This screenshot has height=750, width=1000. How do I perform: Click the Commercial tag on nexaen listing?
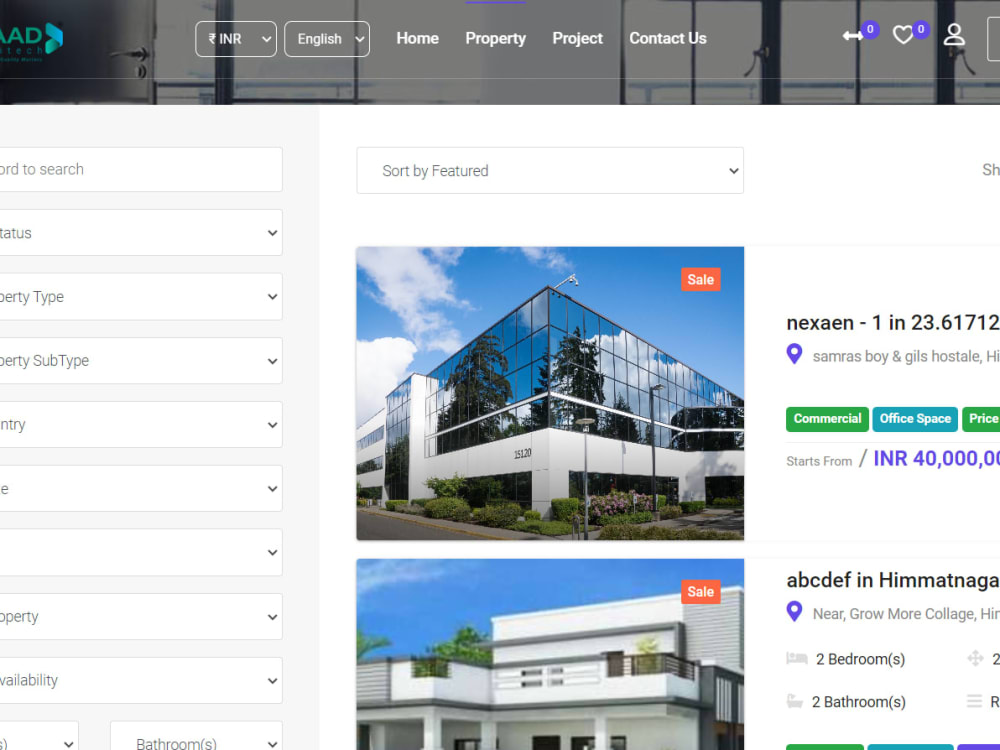pyautogui.click(x=827, y=419)
